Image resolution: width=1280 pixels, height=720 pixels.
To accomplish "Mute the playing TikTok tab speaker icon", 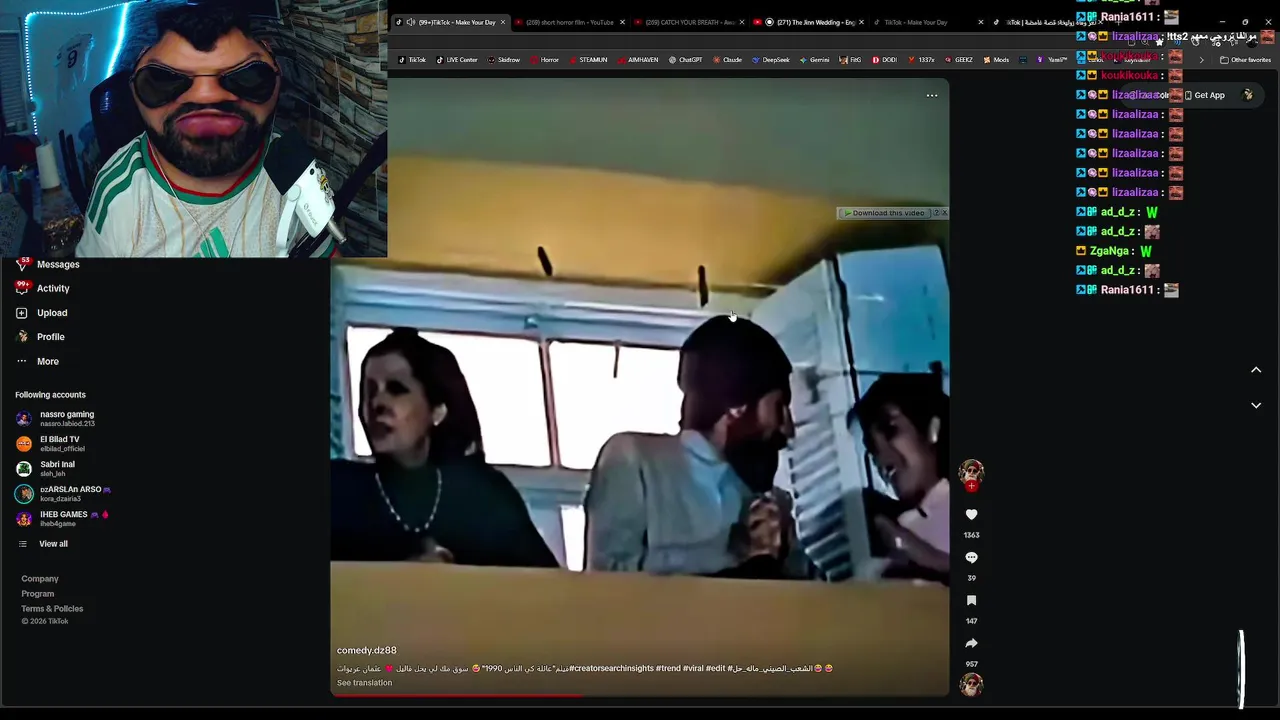I will coord(410,22).
